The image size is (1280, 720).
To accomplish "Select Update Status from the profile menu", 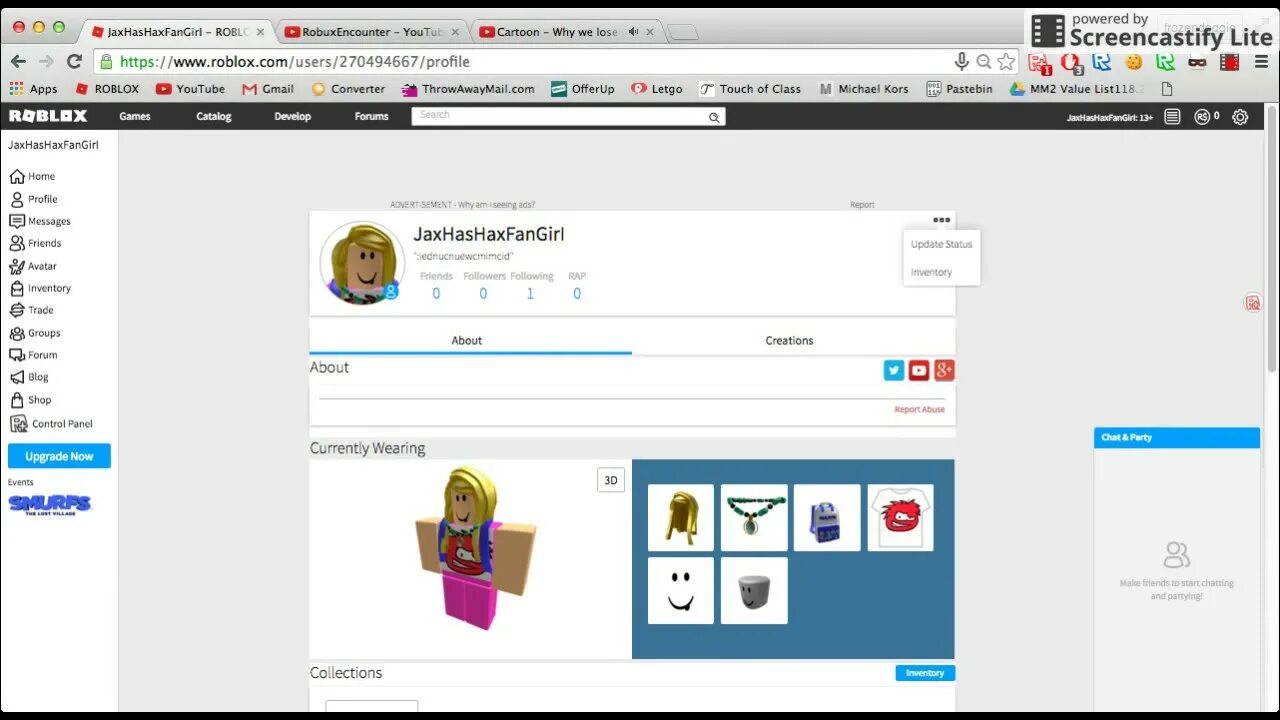I will [x=941, y=244].
